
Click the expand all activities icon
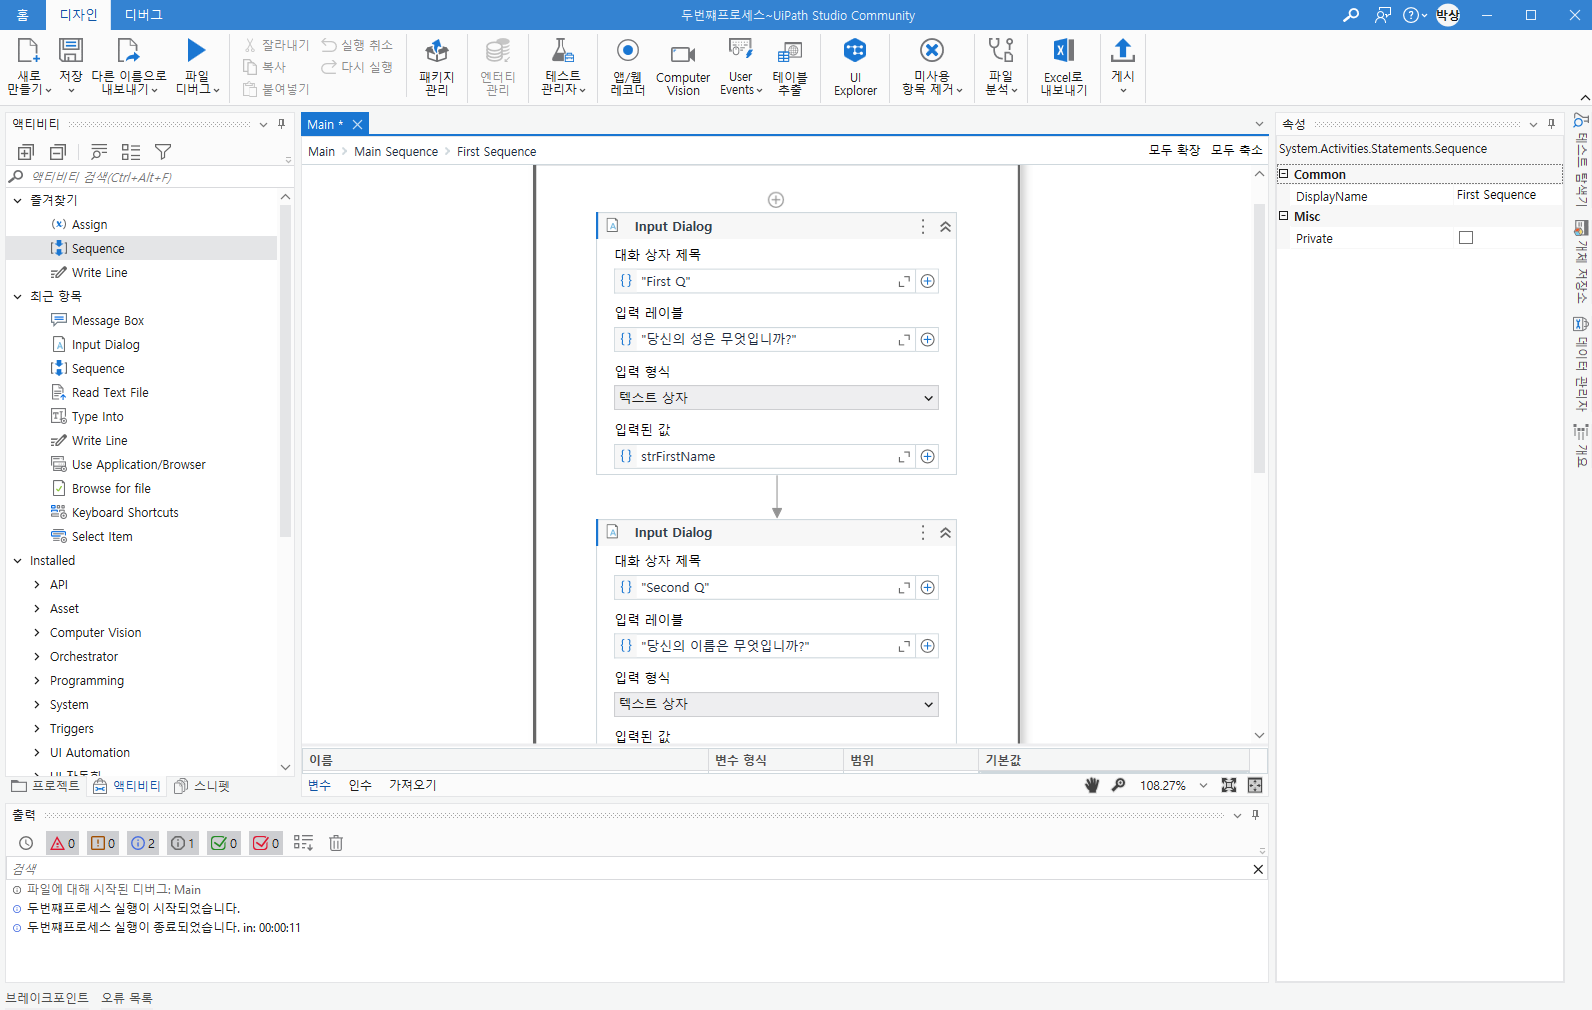click(26, 152)
